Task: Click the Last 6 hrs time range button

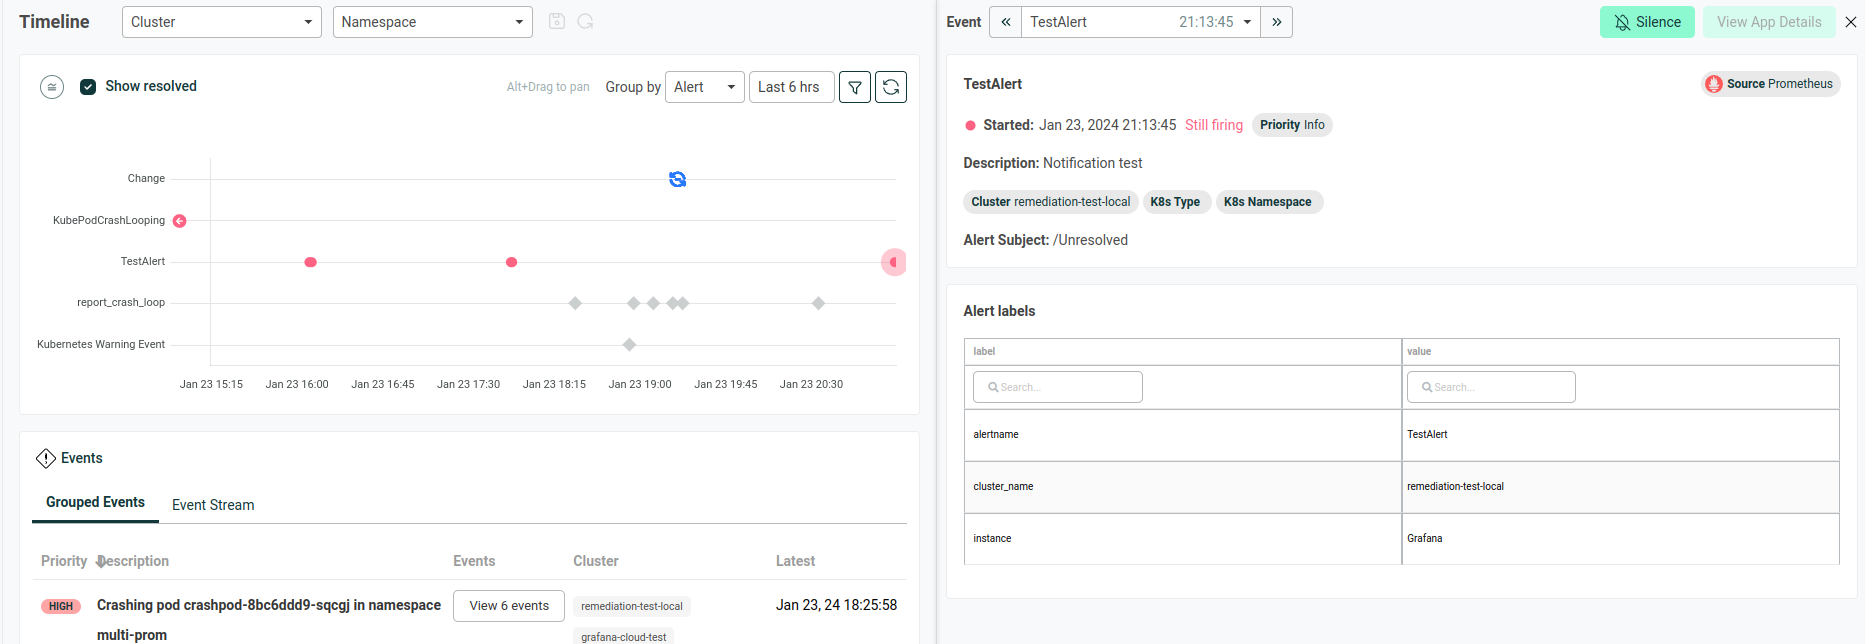Action: [x=790, y=87]
